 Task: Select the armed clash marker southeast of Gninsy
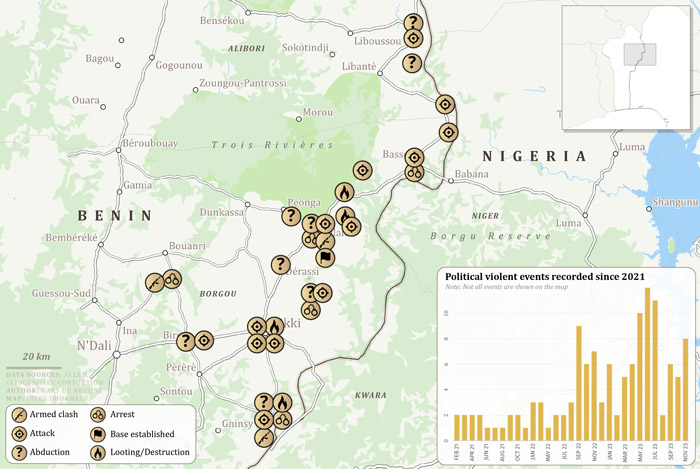tap(264, 438)
